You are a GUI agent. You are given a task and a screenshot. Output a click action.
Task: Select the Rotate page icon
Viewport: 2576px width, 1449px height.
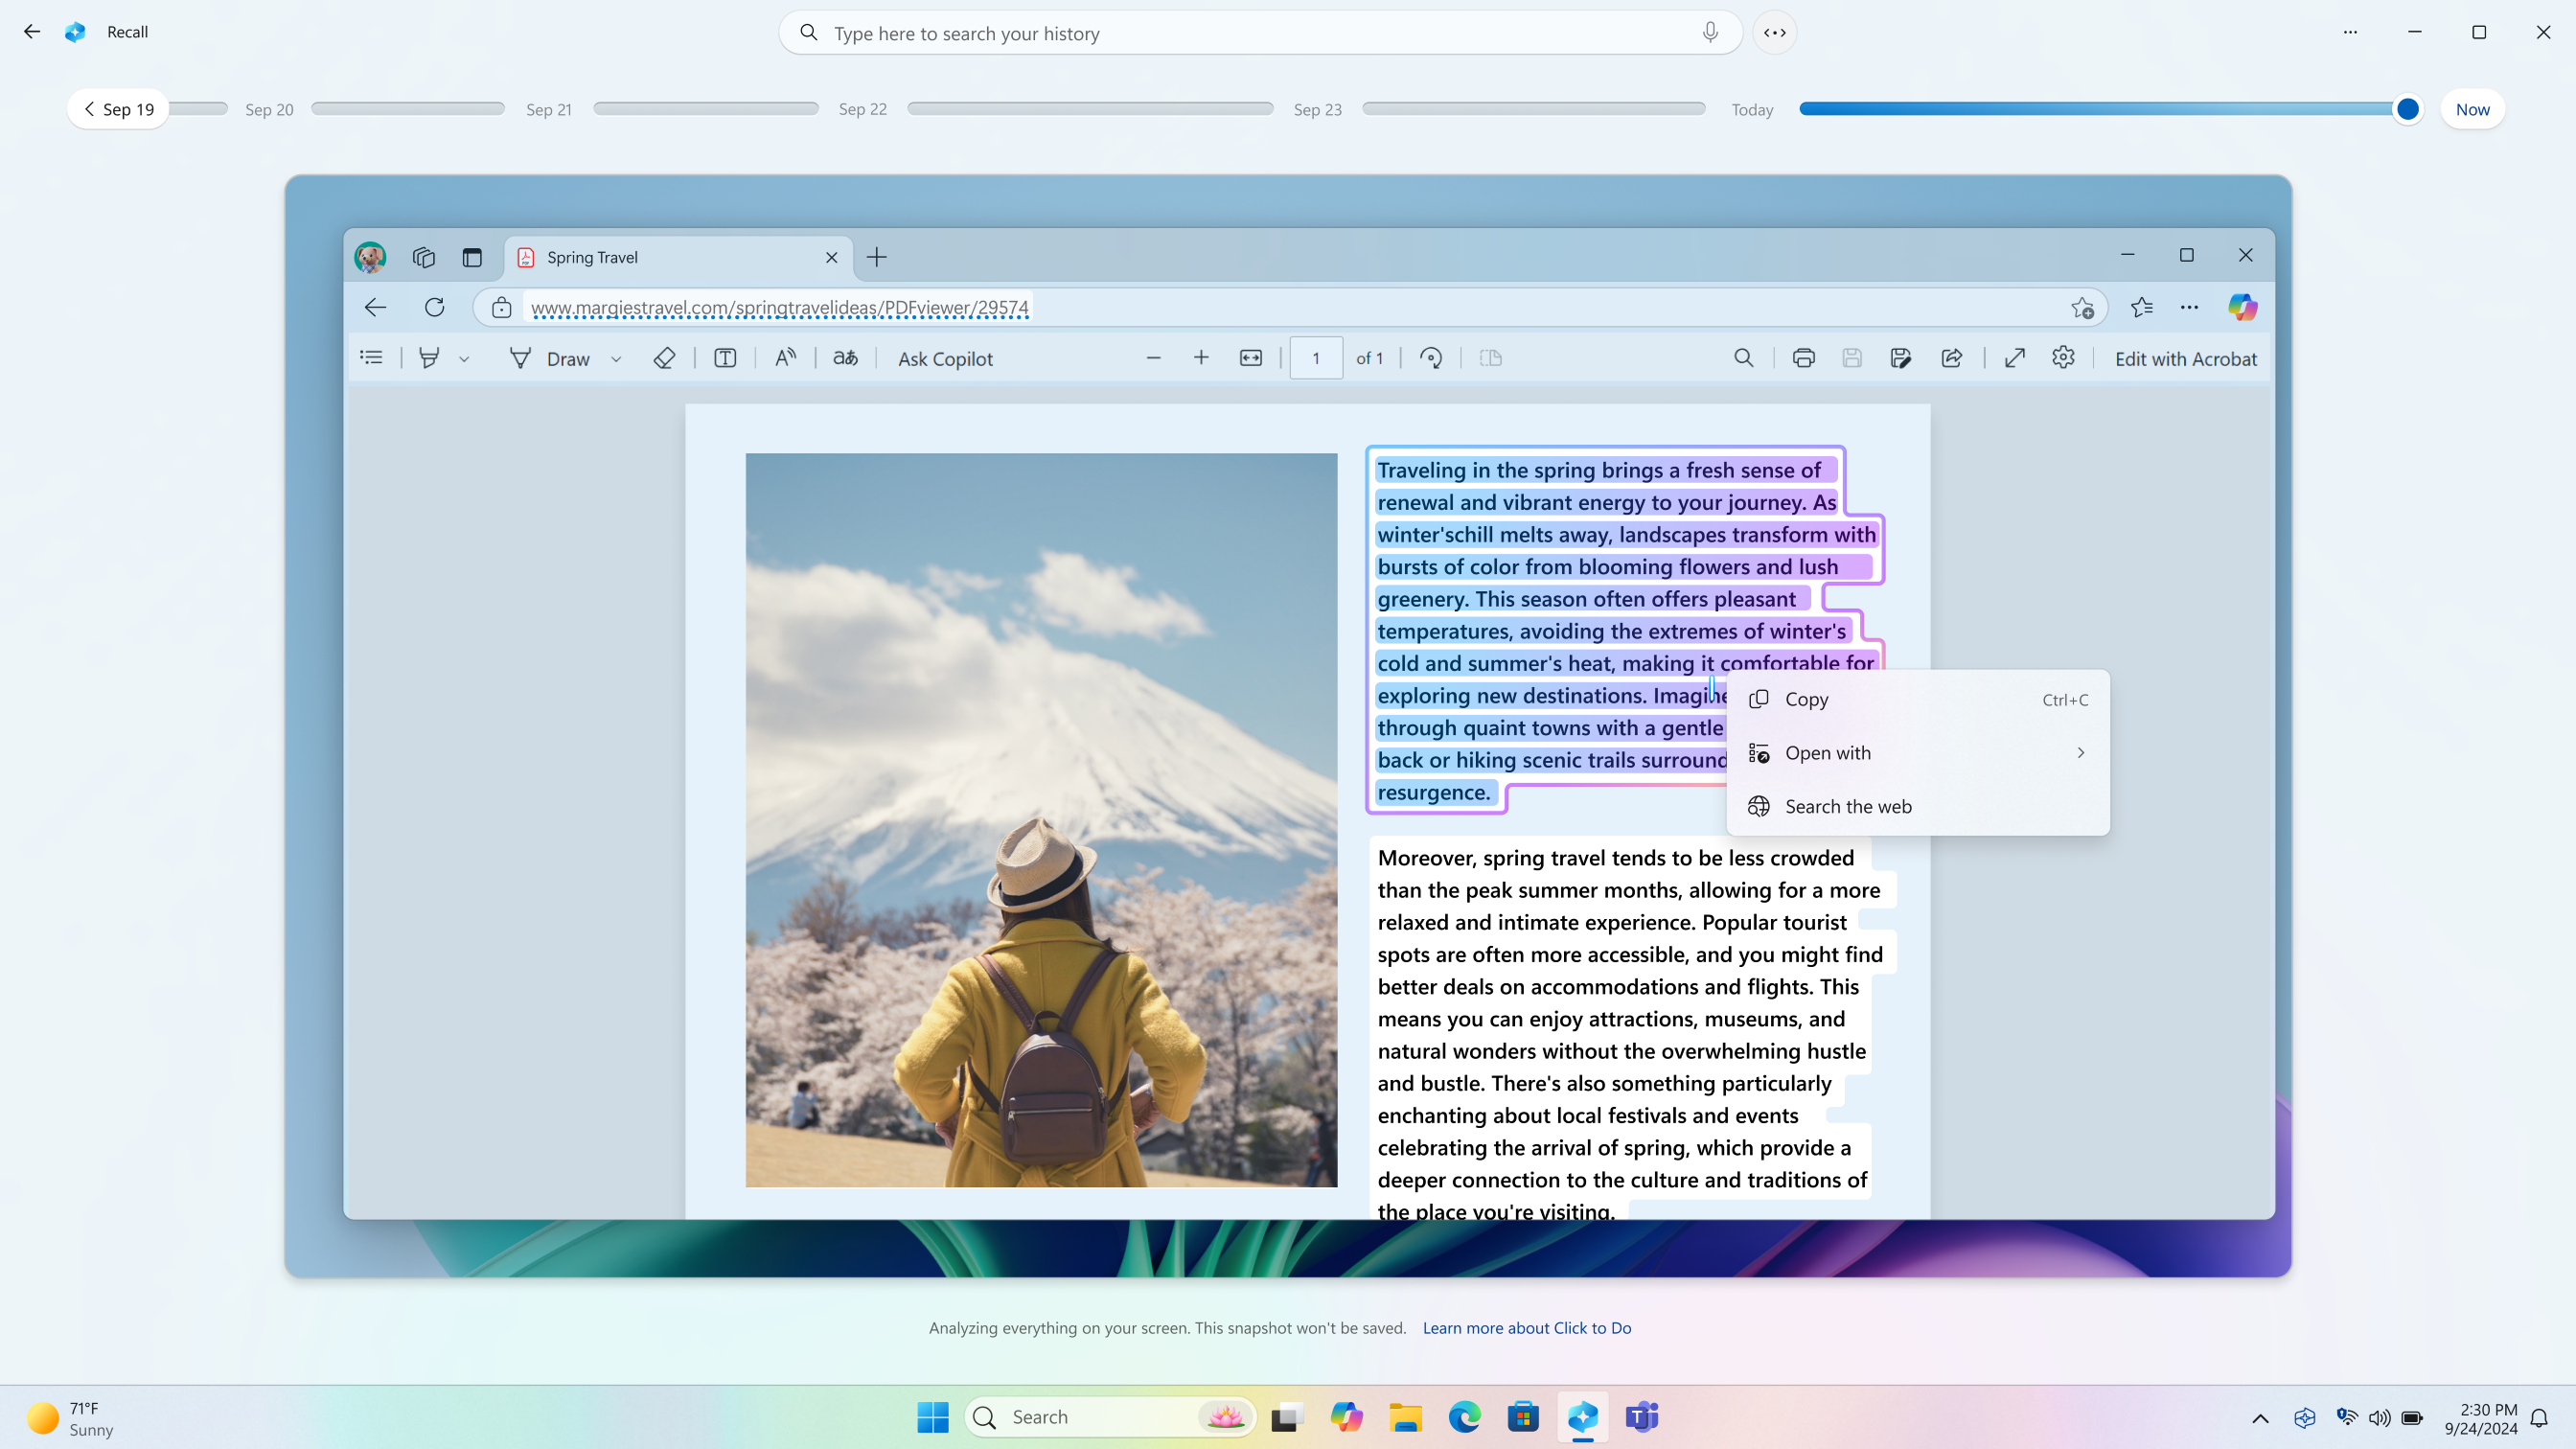[x=1432, y=357]
